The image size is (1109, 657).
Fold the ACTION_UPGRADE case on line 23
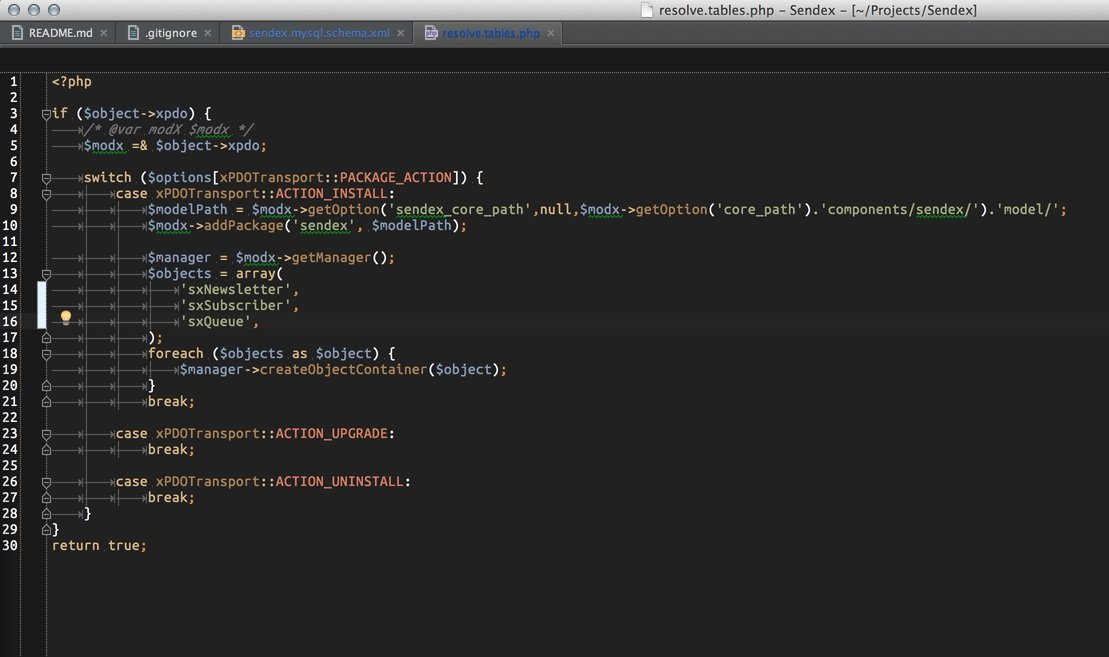46,434
